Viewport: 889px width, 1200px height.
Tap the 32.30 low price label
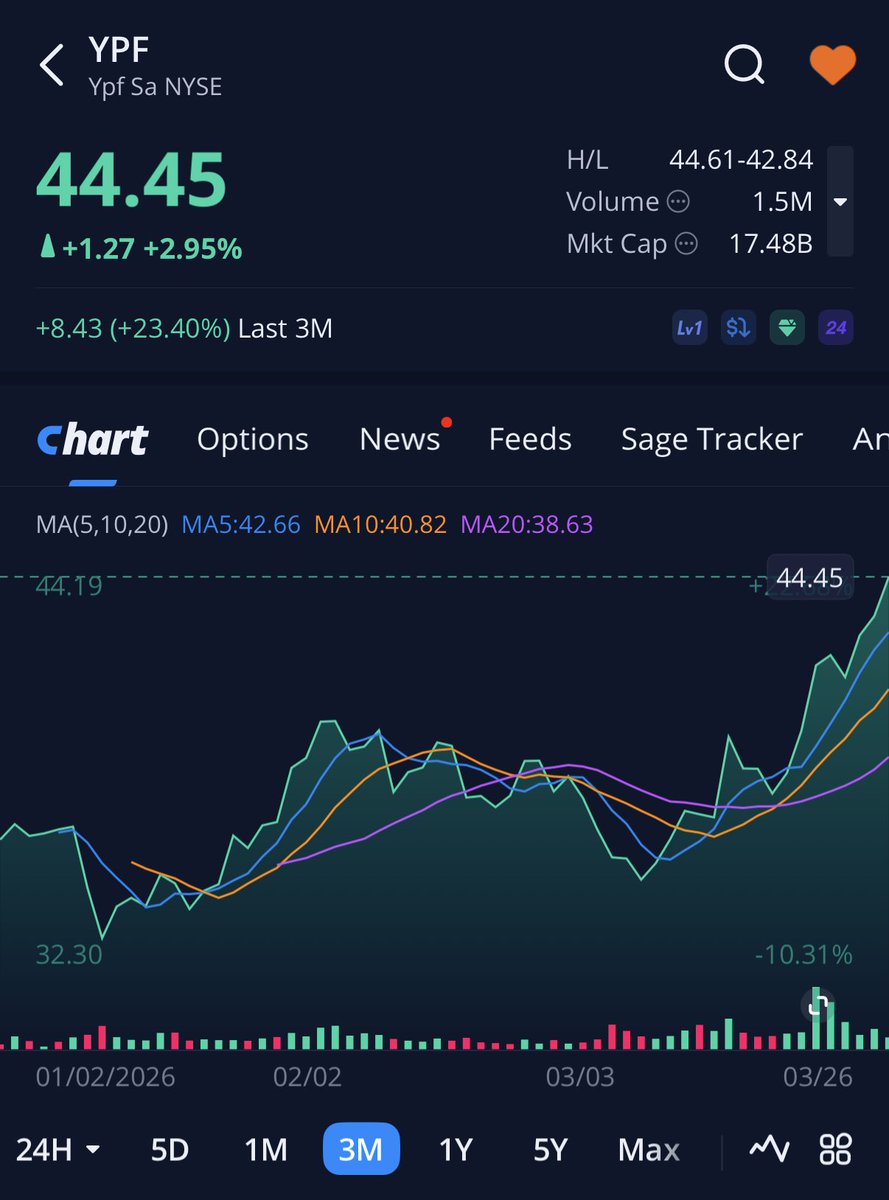pyautogui.click(x=69, y=955)
